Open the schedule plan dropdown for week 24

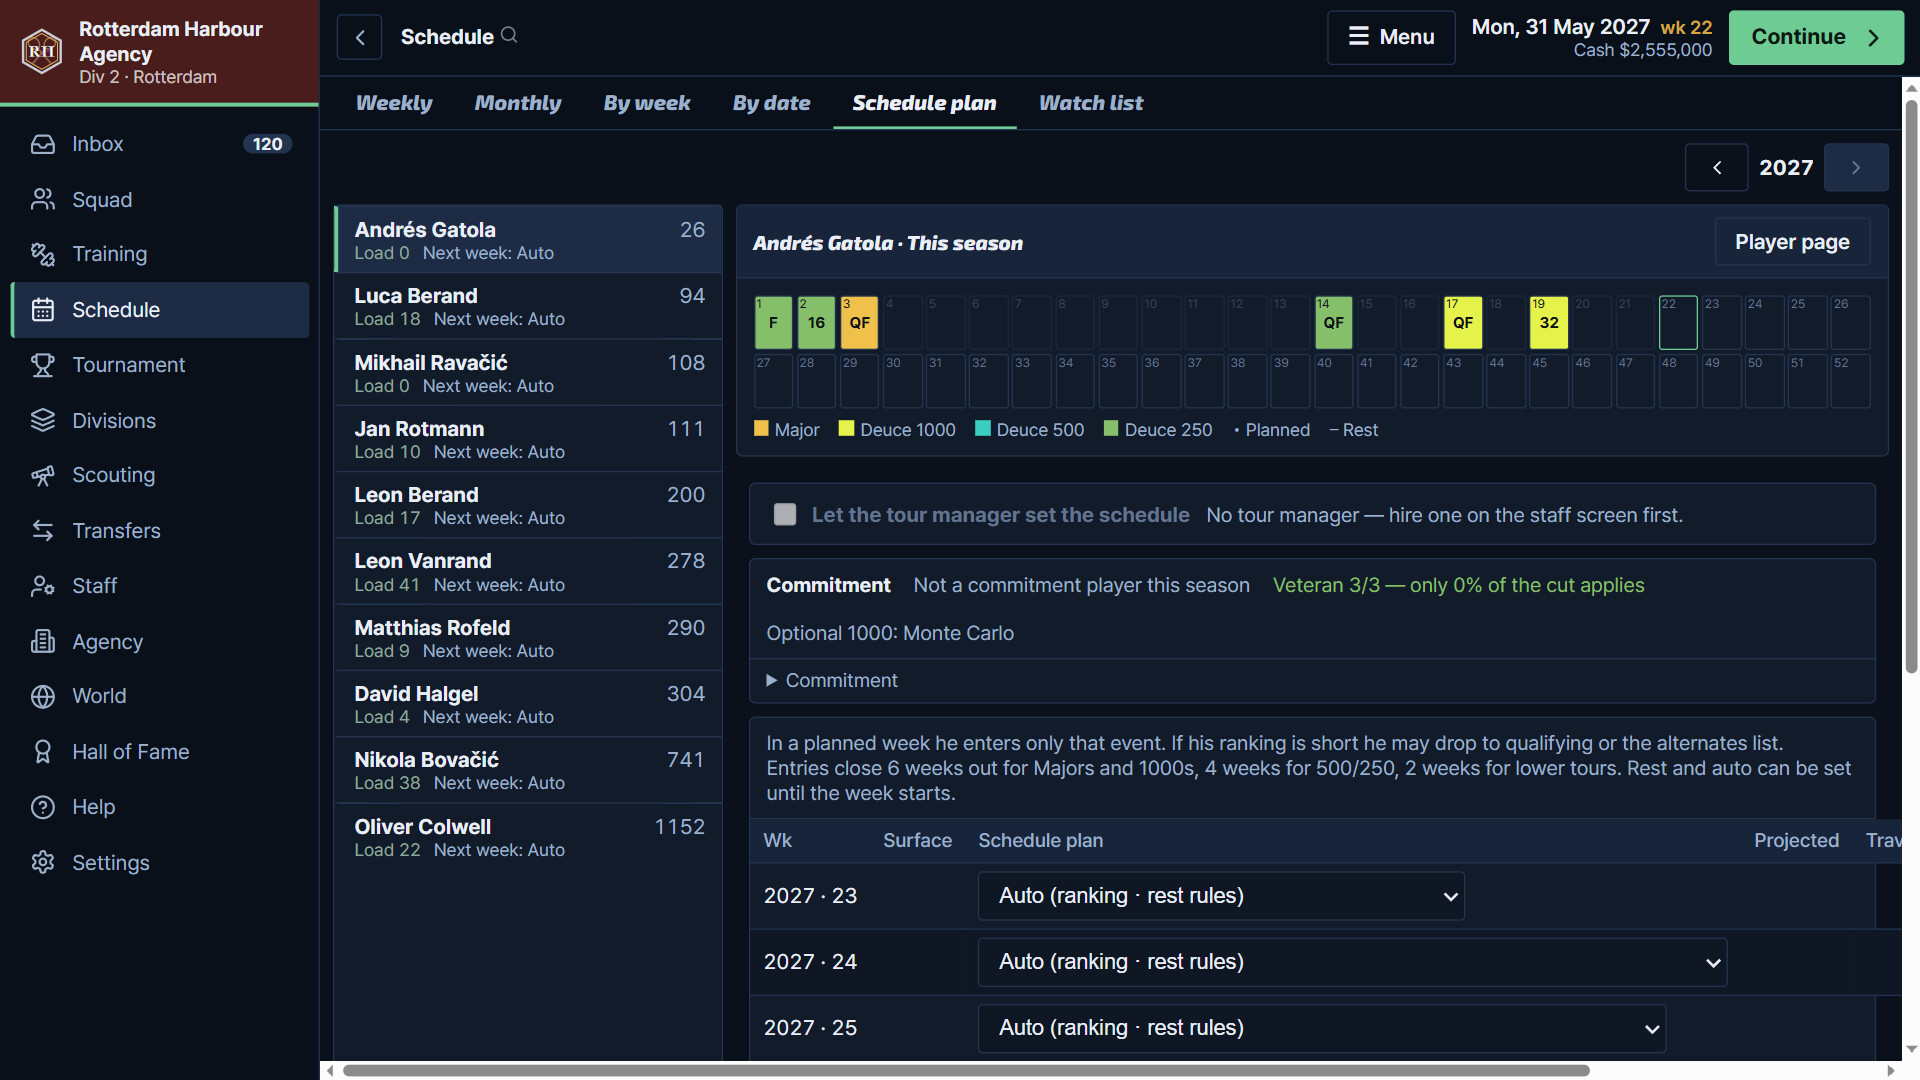pos(1352,961)
